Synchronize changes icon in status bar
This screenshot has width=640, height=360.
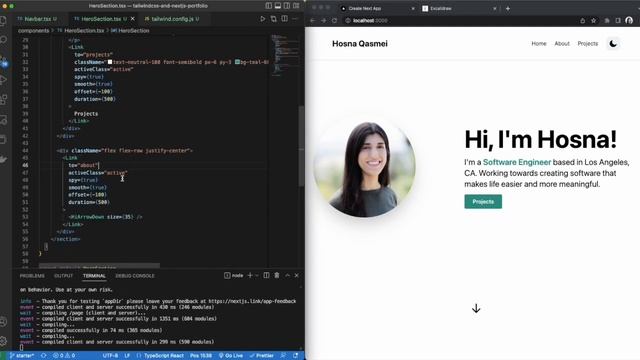(43, 356)
